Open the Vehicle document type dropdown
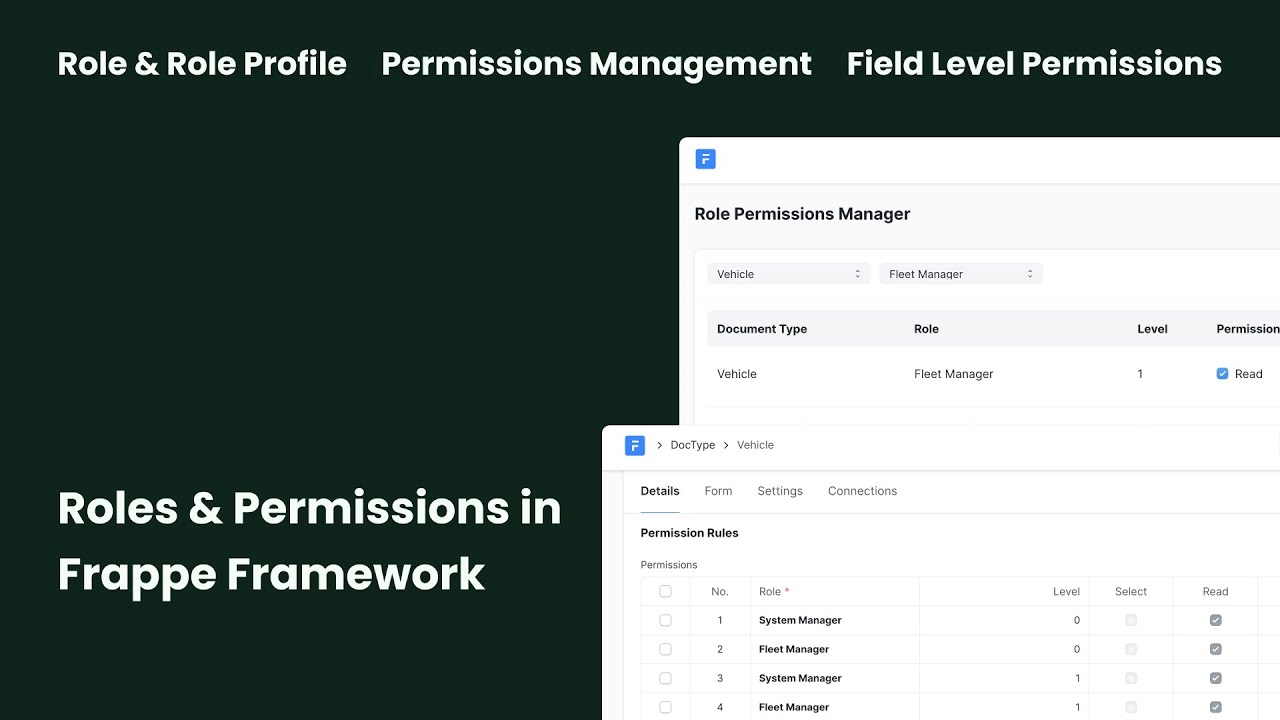The width and height of the screenshot is (1280, 720). coord(789,274)
